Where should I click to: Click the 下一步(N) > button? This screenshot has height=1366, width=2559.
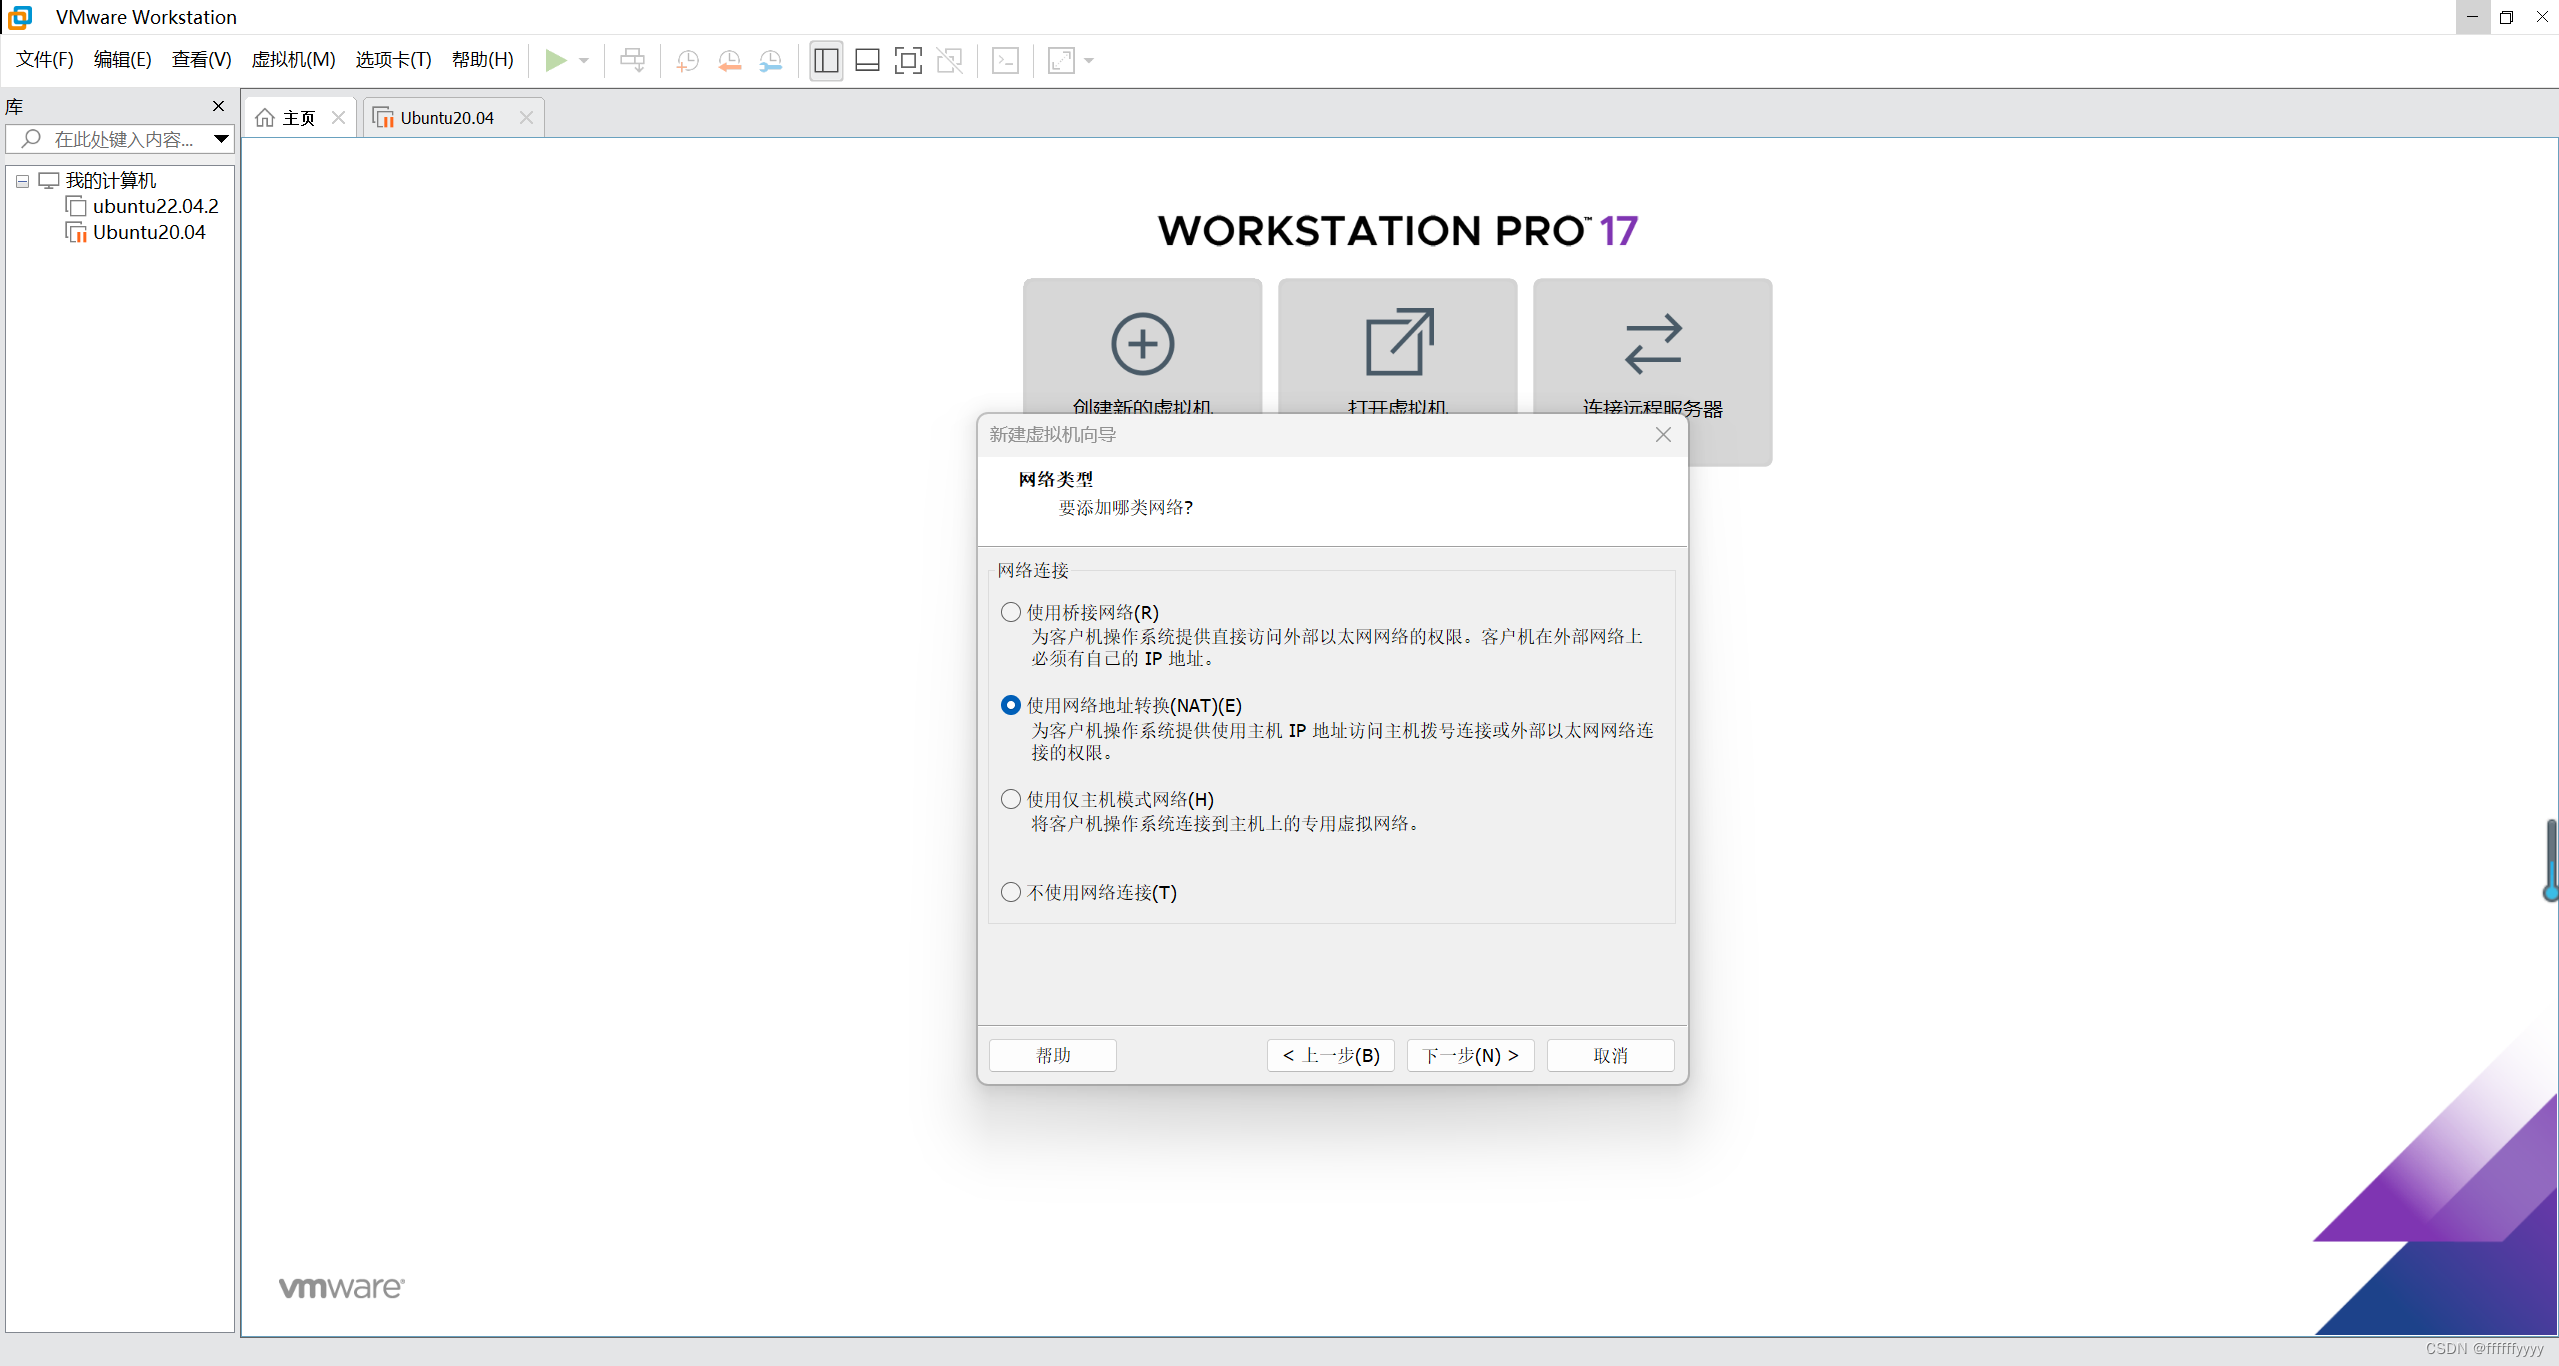click(1470, 1055)
